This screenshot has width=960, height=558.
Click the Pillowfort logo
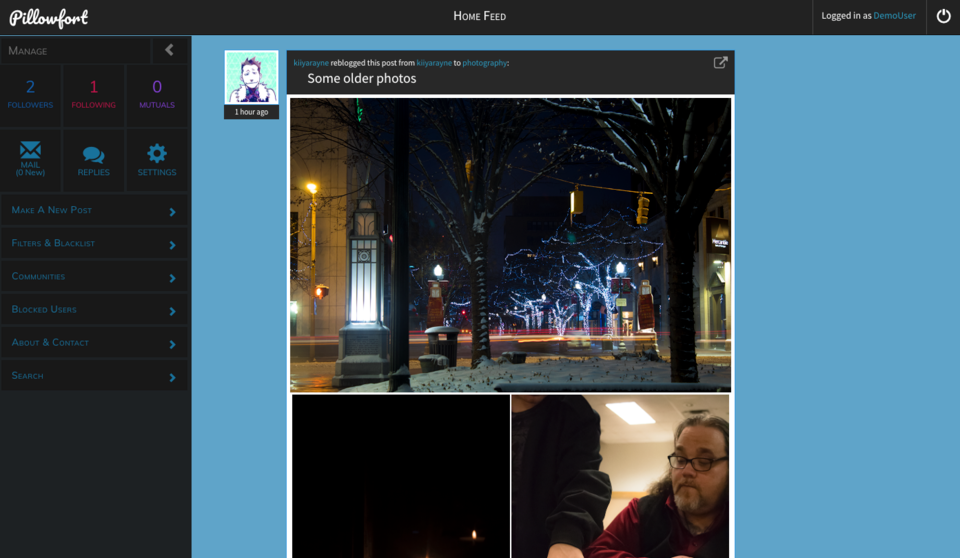click(x=49, y=17)
